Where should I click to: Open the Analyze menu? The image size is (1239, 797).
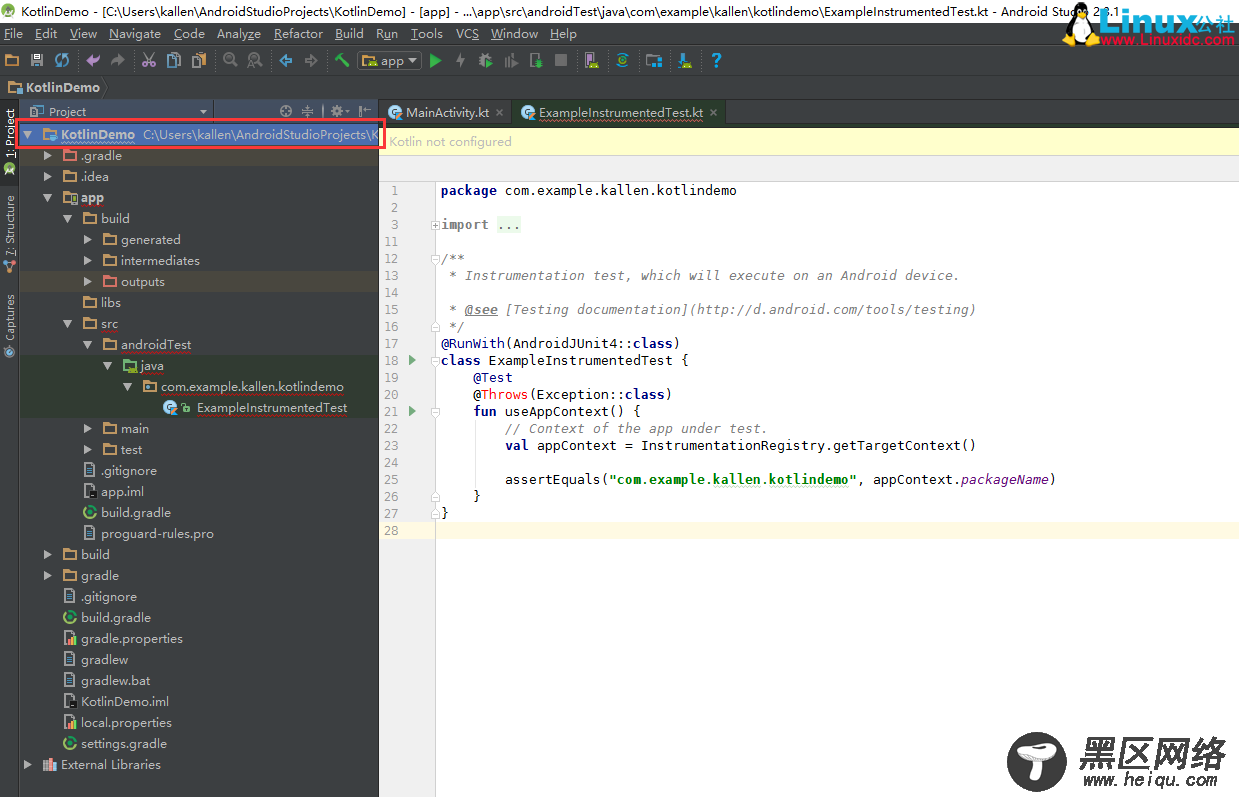238,33
